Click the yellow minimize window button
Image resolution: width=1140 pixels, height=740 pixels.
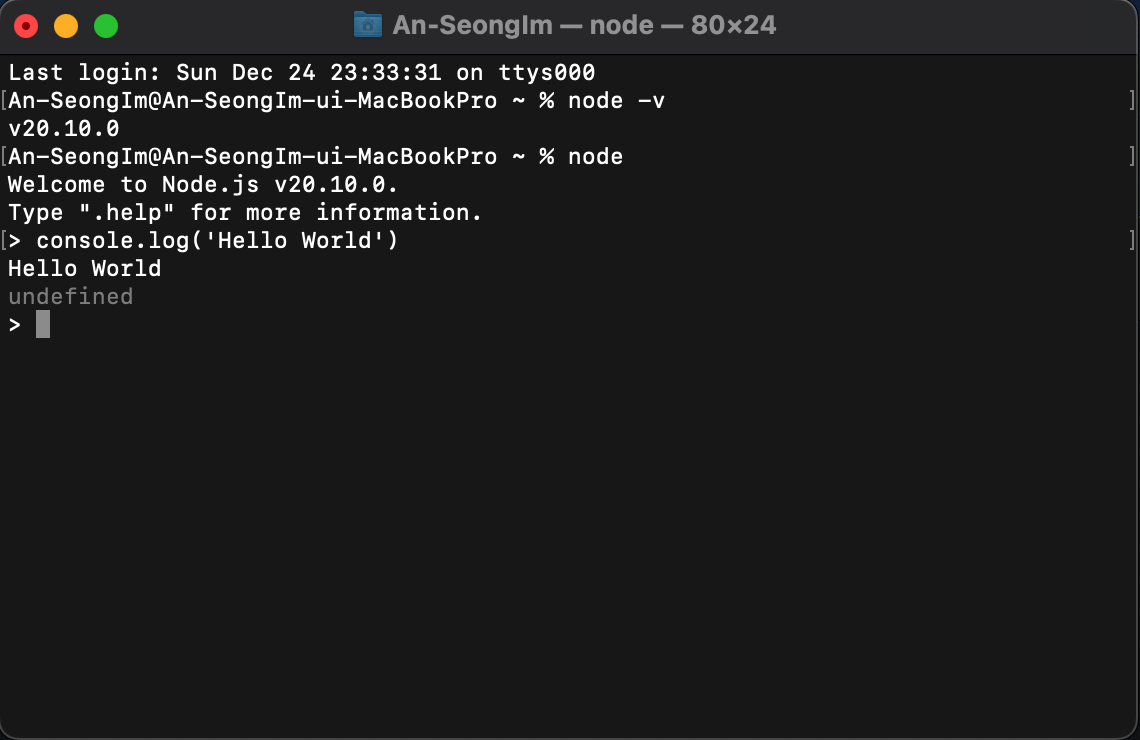(x=66, y=26)
